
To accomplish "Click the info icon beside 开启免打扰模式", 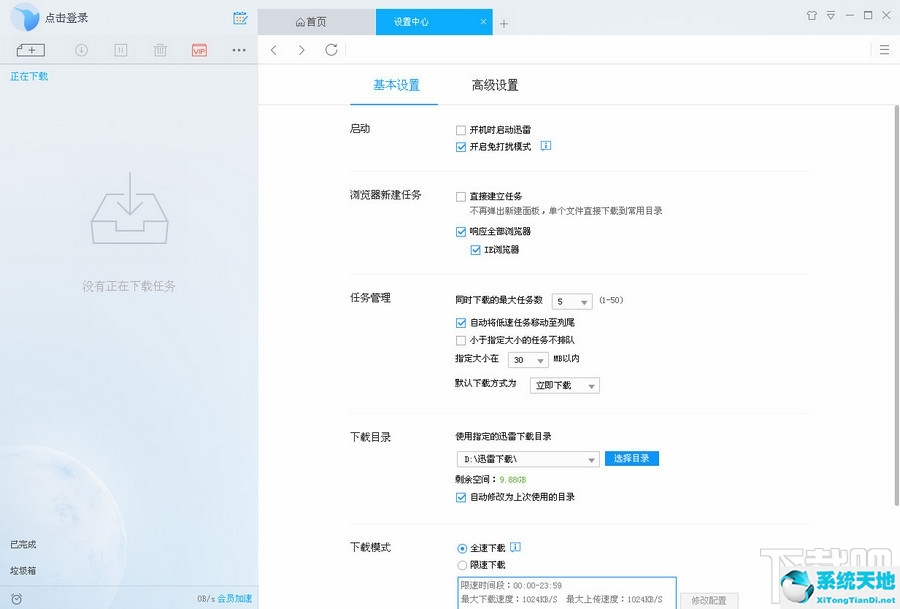I will tap(546, 146).
